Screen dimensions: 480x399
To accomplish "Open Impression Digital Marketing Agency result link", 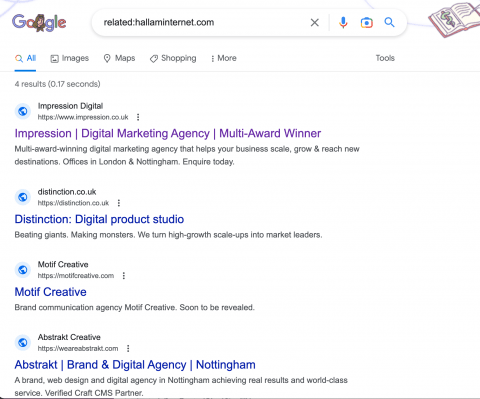I will tap(168, 133).
